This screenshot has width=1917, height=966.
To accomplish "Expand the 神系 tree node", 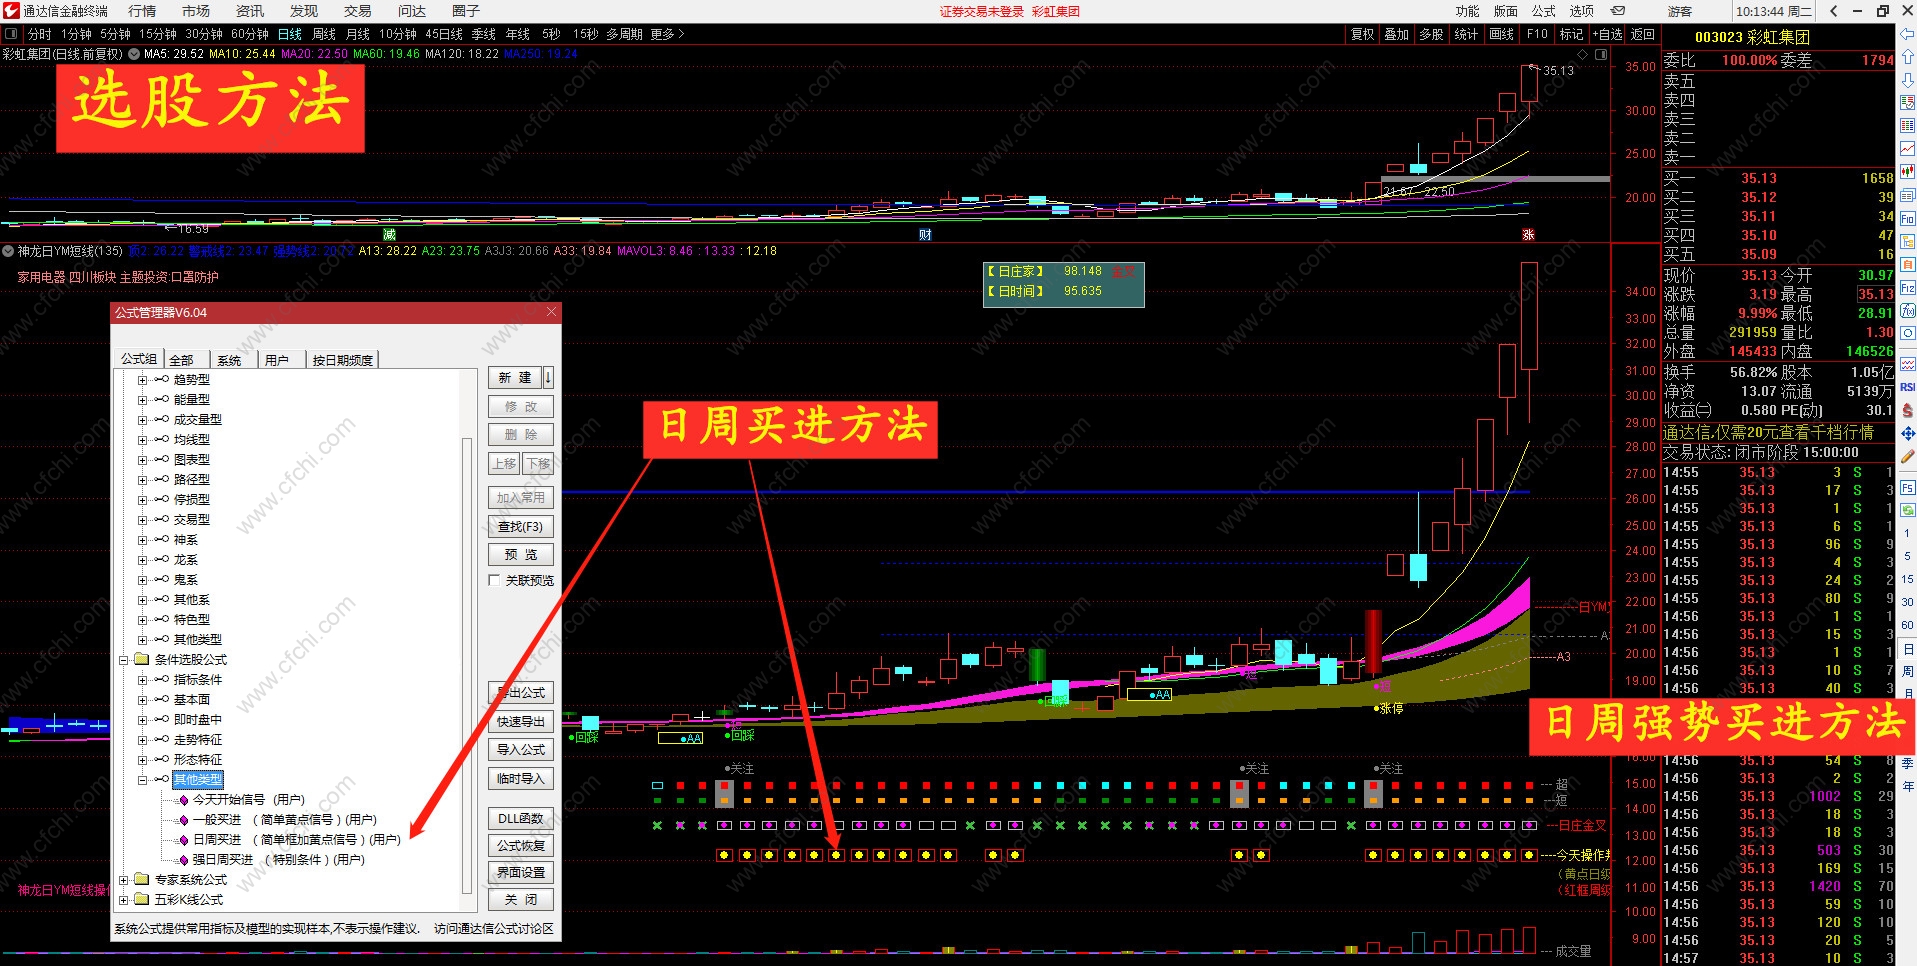I will pyautogui.click(x=142, y=540).
